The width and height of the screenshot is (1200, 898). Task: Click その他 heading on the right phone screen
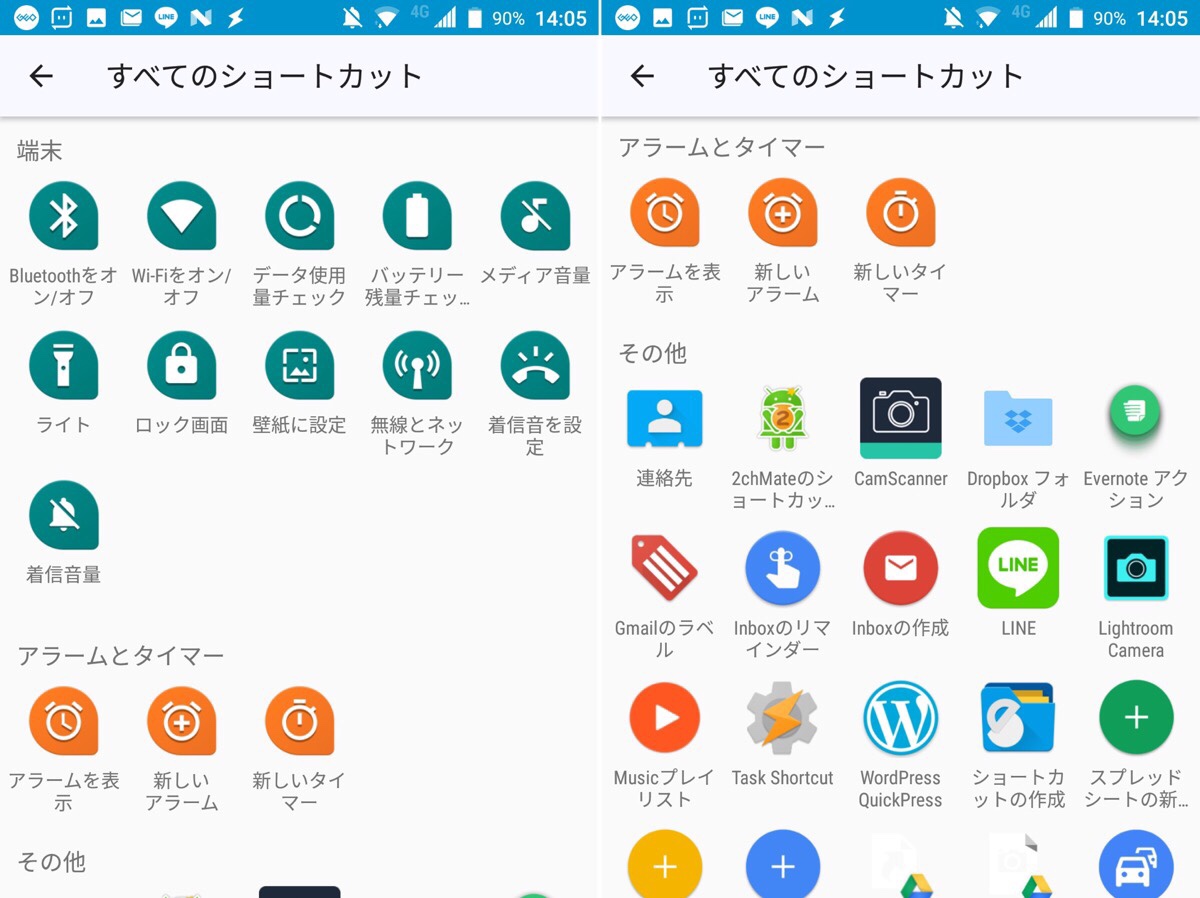653,353
